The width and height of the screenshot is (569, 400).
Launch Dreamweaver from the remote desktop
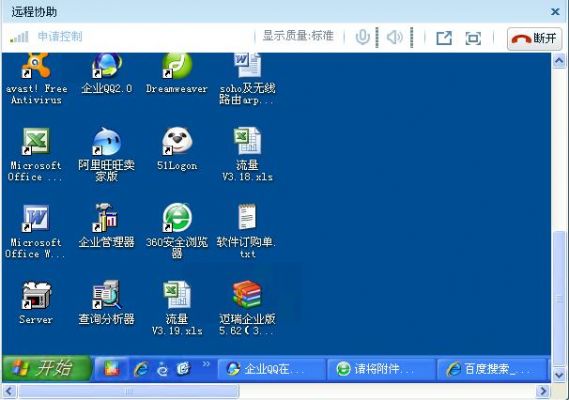tap(177, 73)
